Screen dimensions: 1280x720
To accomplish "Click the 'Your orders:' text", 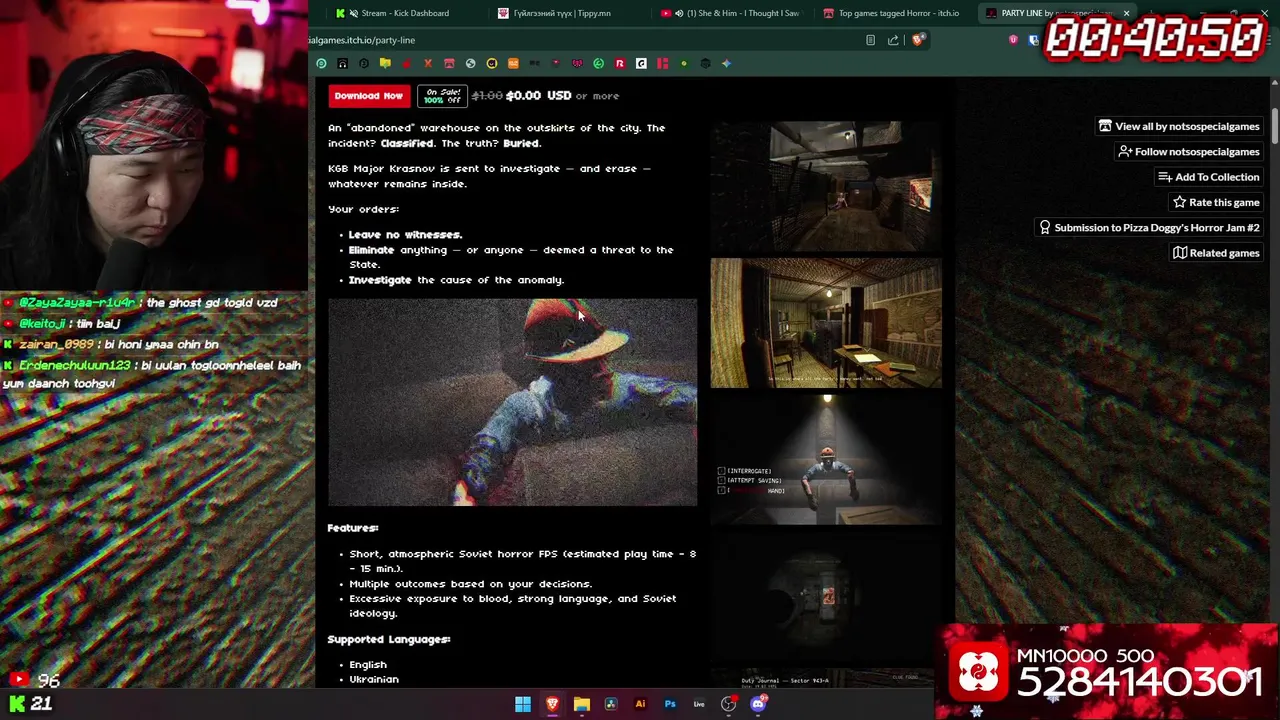I will 364,209.
